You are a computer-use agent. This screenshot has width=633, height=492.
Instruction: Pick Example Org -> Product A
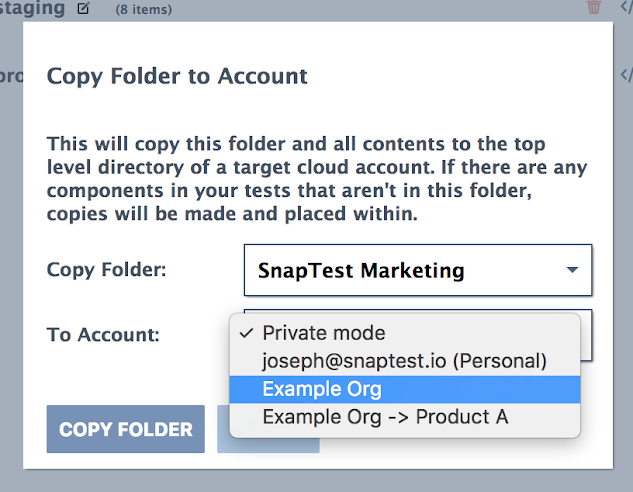pyautogui.click(x=405, y=417)
